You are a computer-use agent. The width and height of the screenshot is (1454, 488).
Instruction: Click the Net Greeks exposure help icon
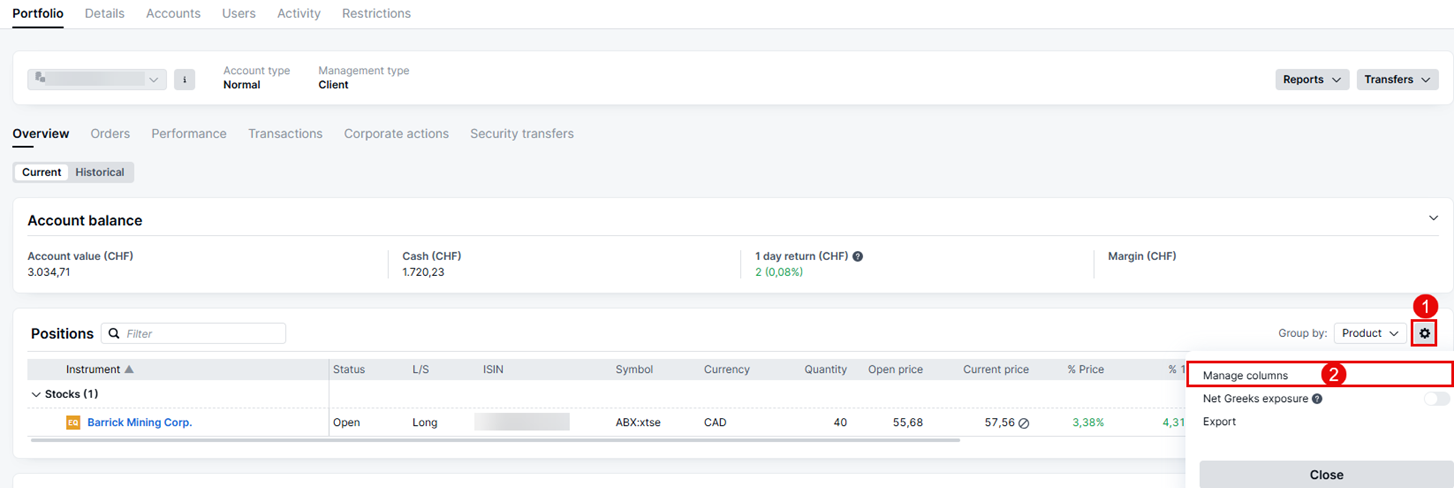(1317, 399)
